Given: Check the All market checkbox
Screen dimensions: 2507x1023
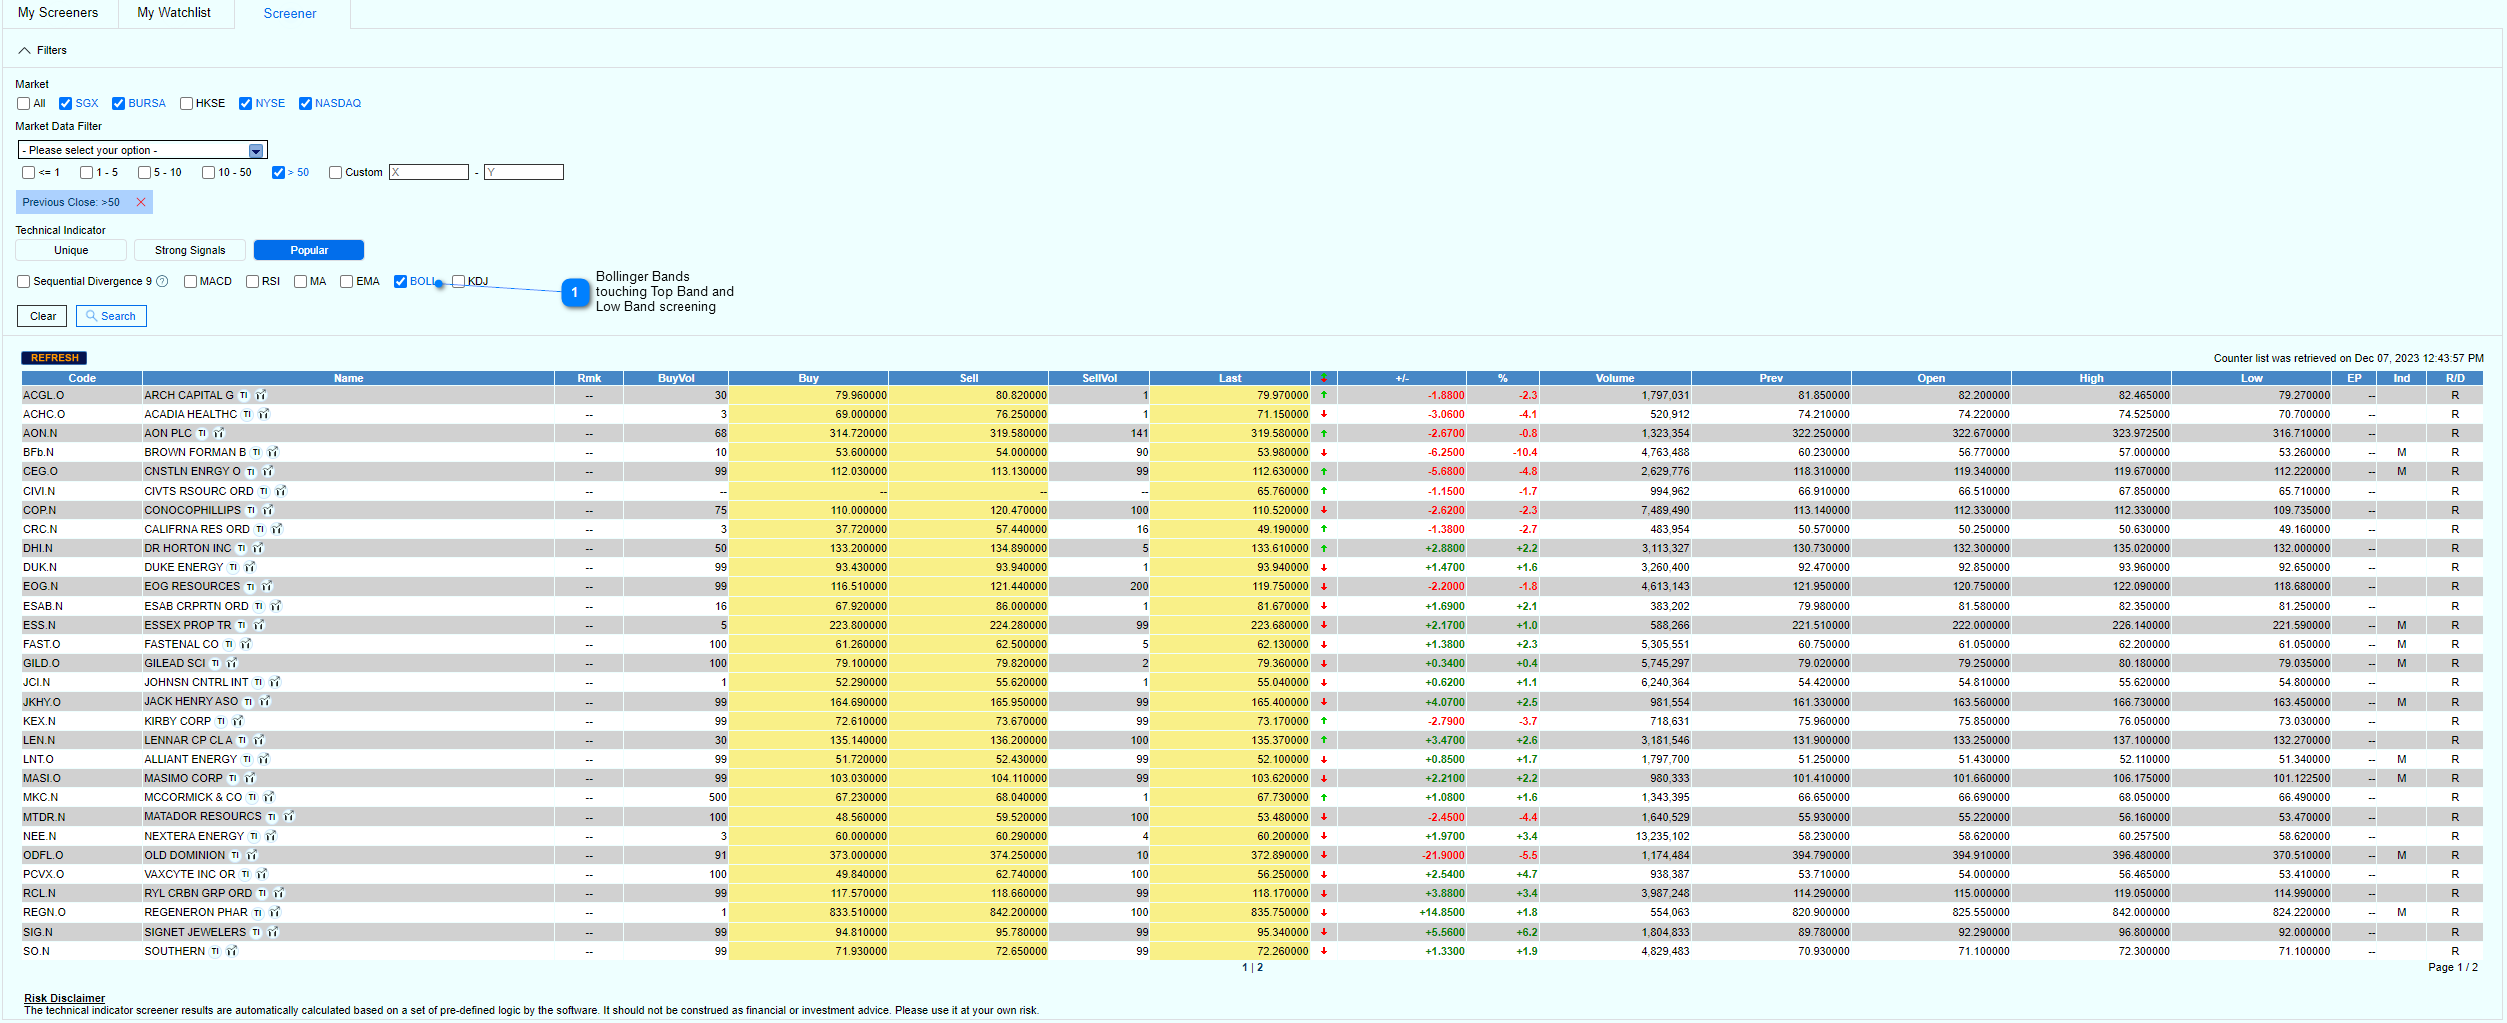Looking at the screenshot, I should [x=24, y=103].
